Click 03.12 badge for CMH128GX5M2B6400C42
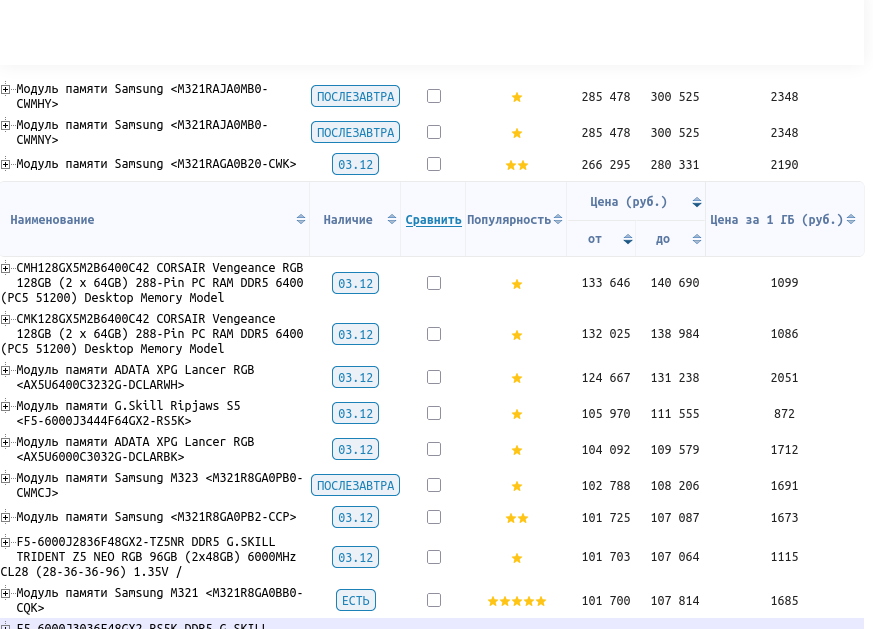873x629 pixels. 355,283
